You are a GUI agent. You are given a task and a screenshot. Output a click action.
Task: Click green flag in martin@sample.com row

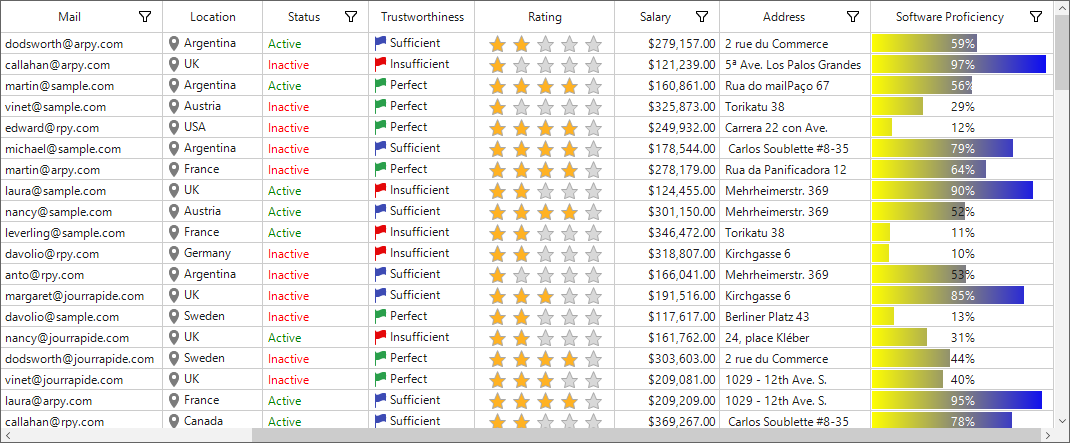tap(381, 85)
